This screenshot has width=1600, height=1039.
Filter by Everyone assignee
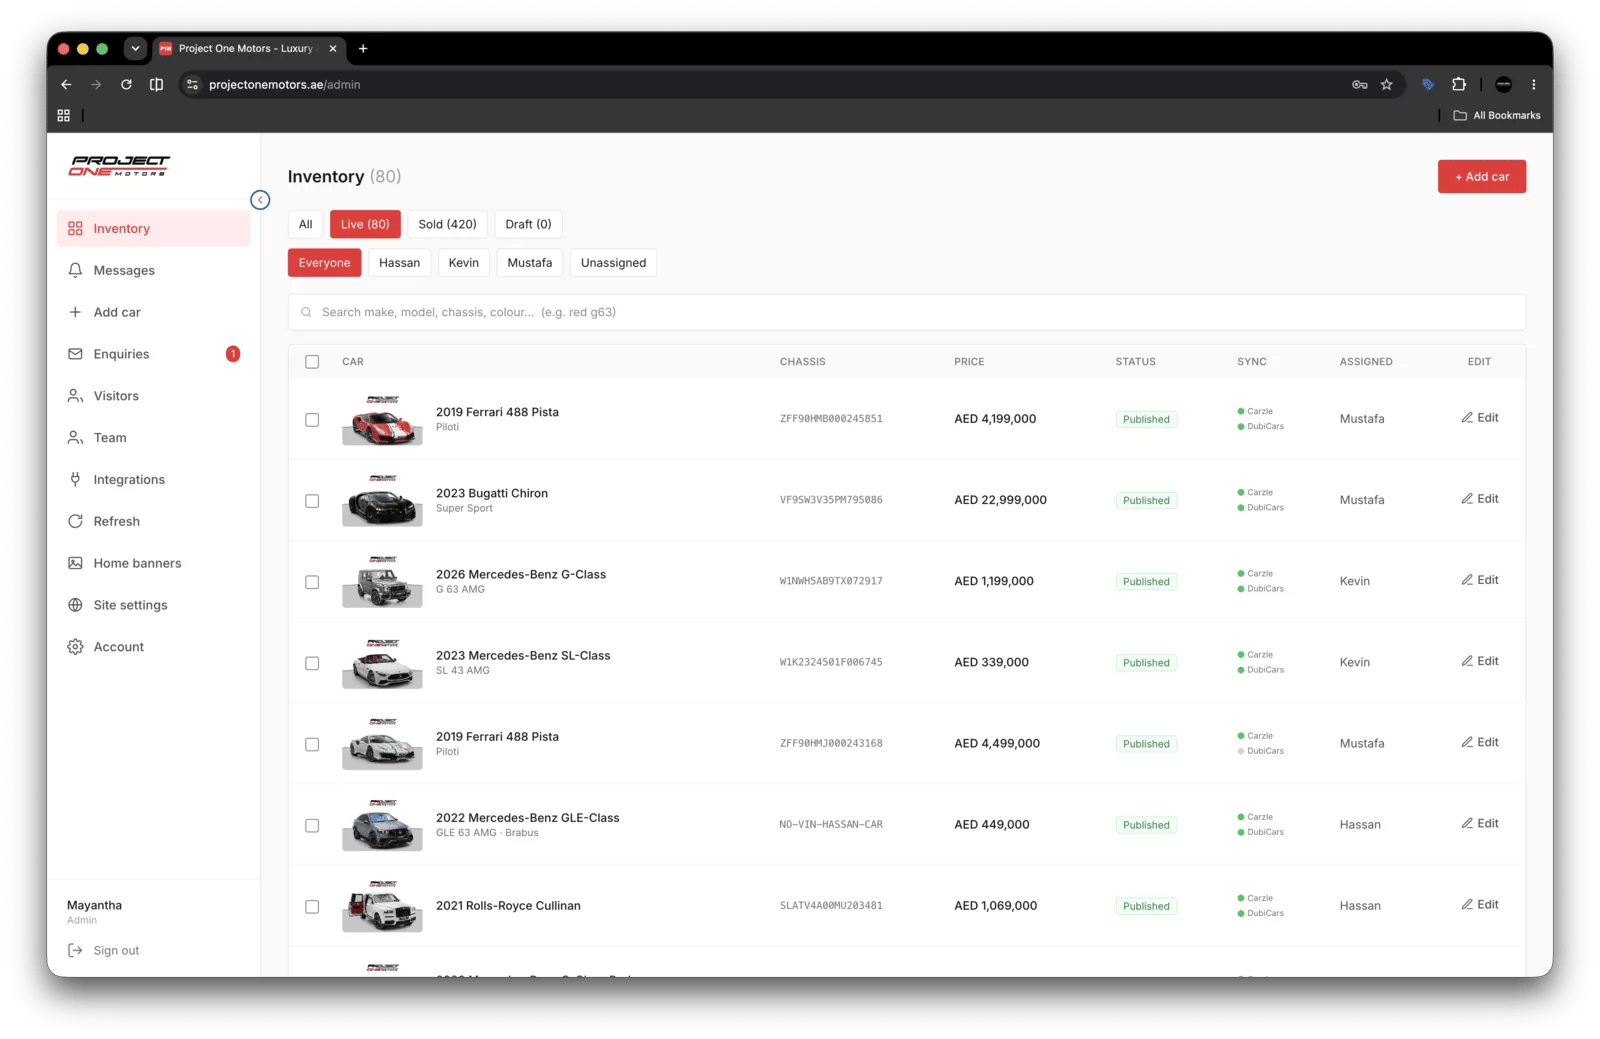[x=325, y=263]
